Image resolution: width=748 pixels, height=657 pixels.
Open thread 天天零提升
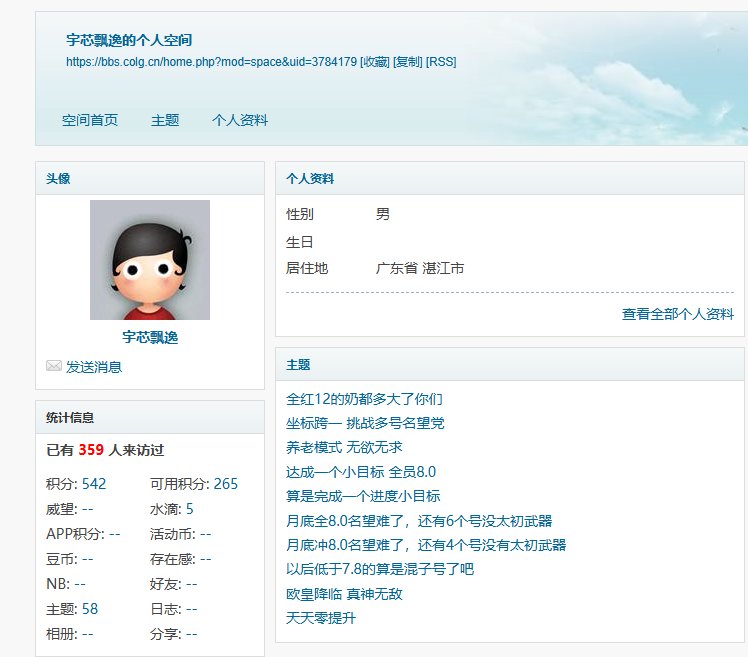click(x=321, y=618)
